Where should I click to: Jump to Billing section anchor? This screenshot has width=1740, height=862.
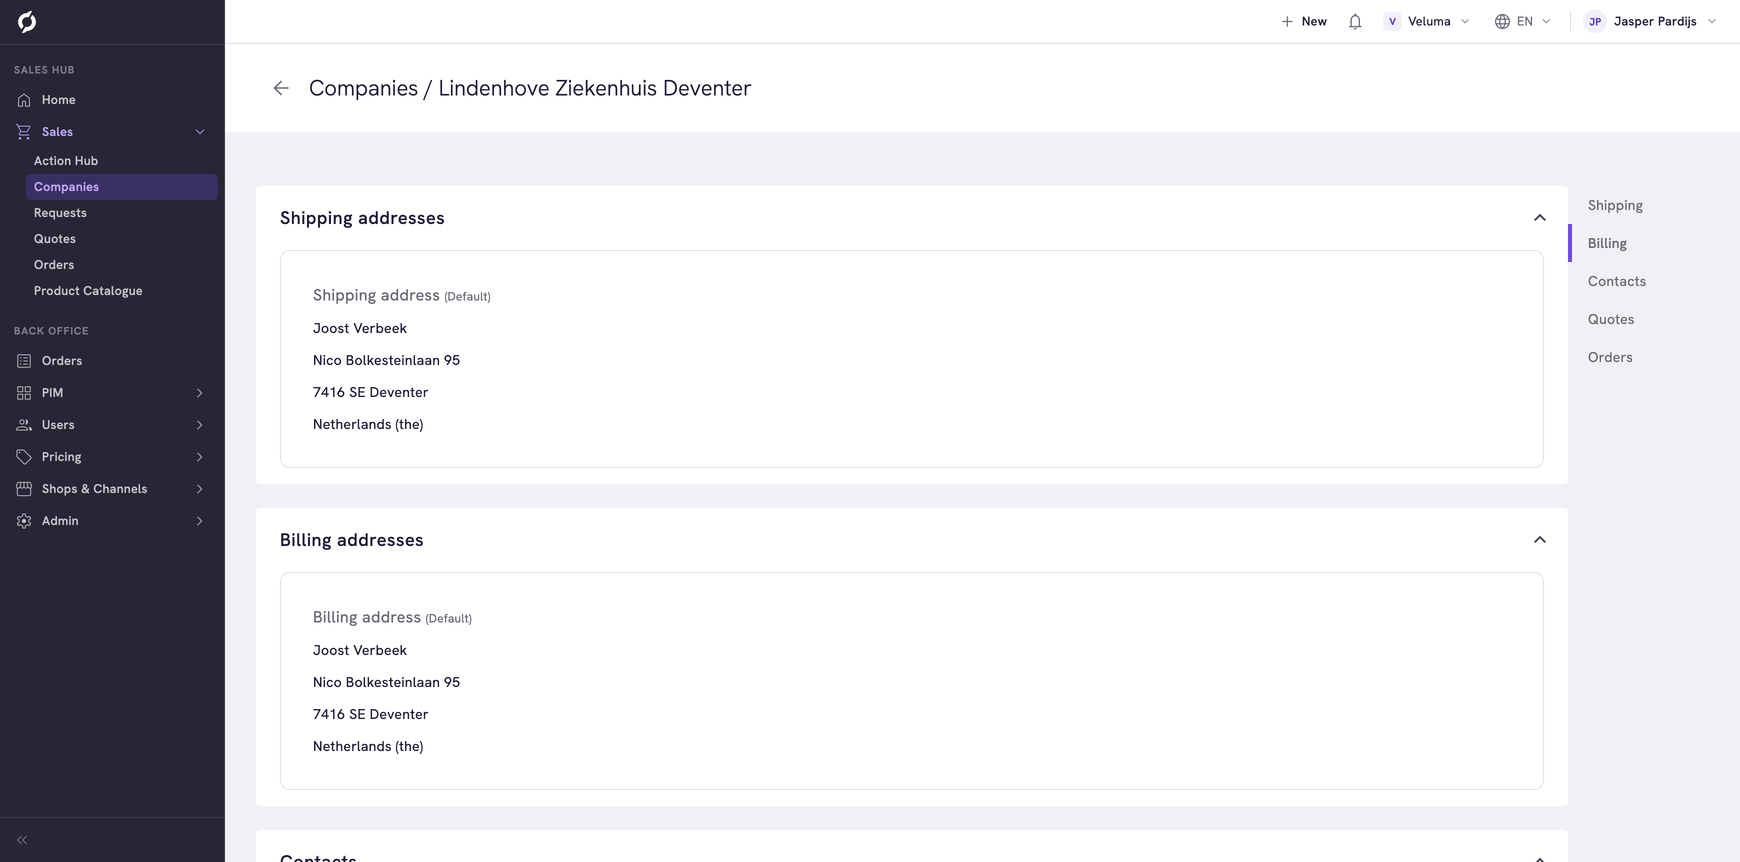pyautogui.click(x=1607, y=243)
